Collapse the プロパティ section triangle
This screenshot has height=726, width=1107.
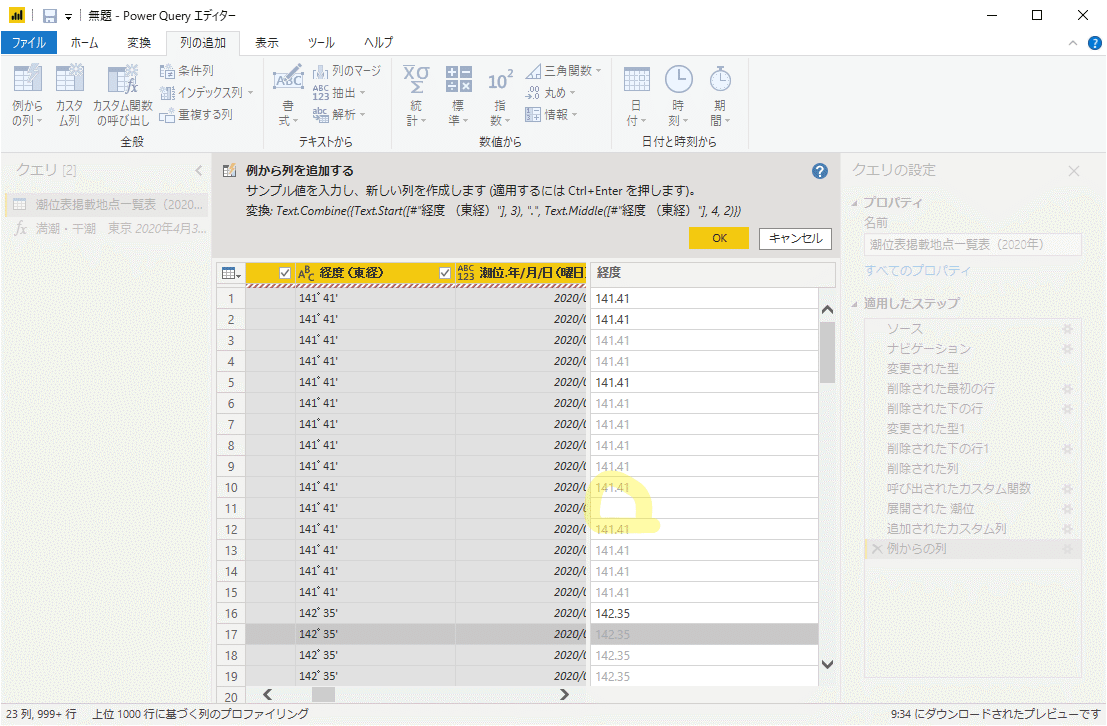click(854, 203)
